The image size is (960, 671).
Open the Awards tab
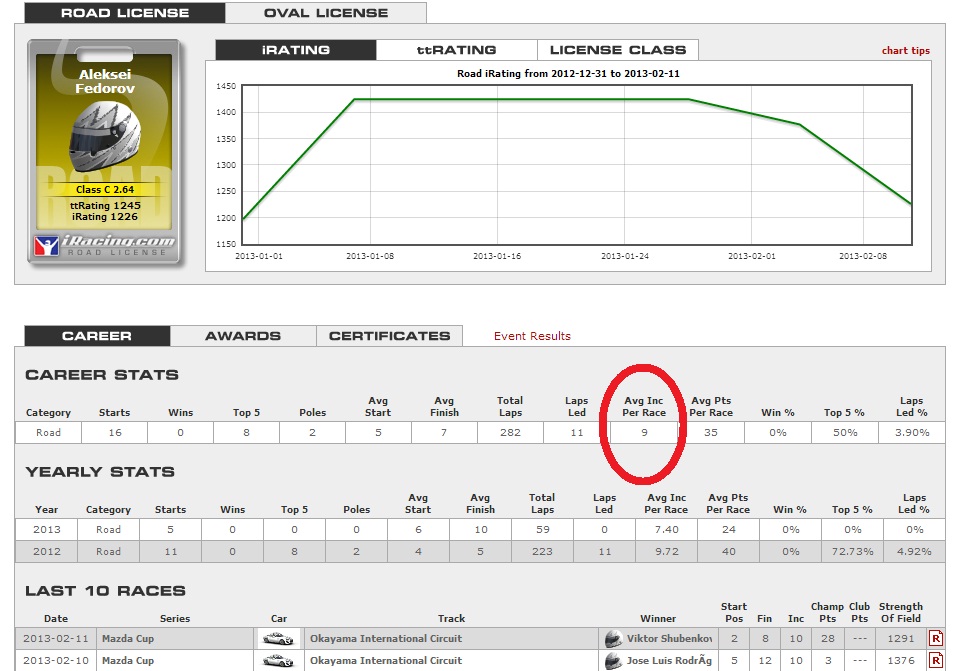coord(243,336)
